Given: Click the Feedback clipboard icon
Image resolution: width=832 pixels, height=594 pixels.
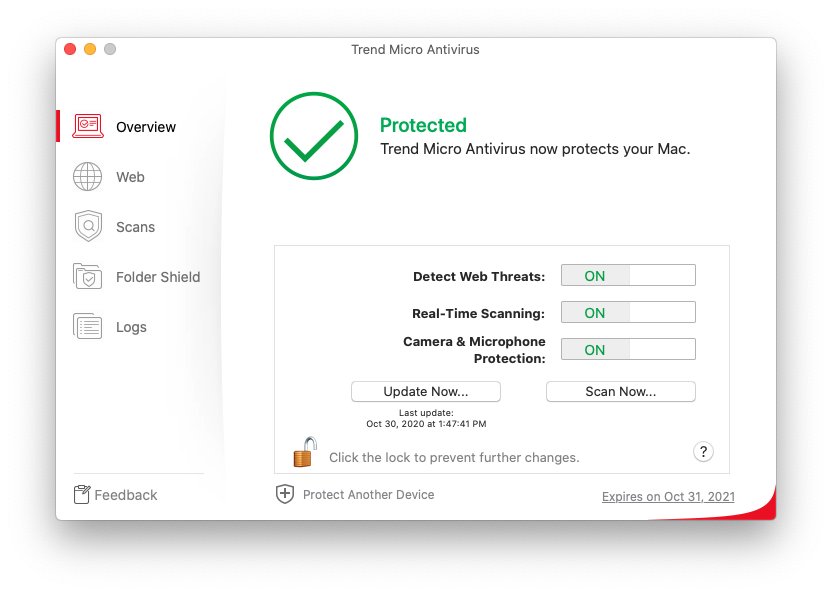Looking at the screenshot, I should coord(82,495).
